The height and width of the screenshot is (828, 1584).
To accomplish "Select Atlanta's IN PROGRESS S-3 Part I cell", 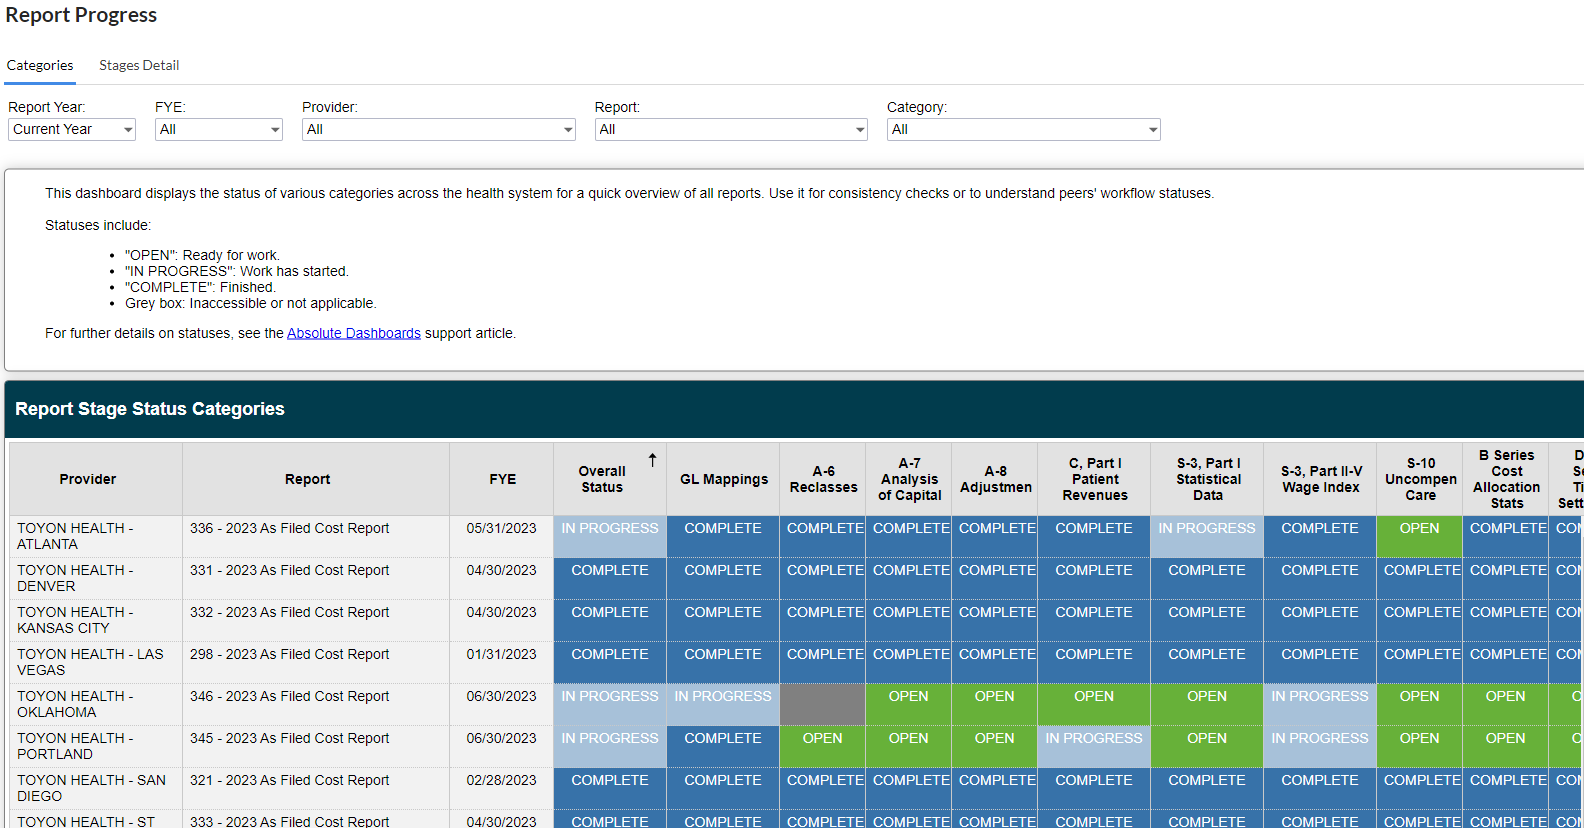I will point(1207,536).
